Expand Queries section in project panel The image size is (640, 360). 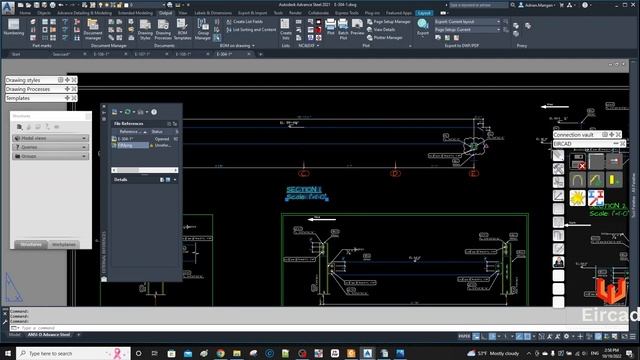point(50,147)
